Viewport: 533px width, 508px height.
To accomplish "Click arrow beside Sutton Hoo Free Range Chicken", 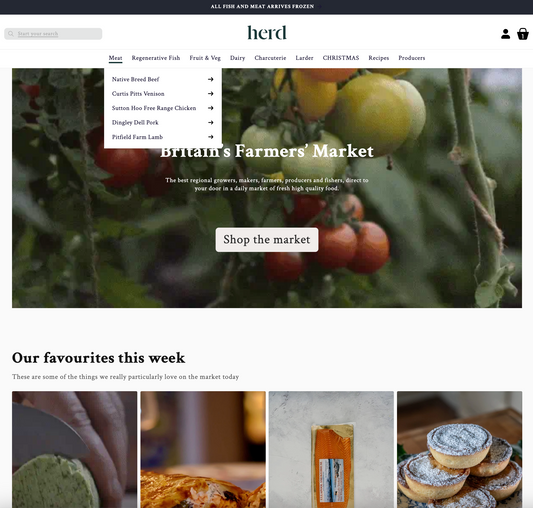I will click(210, 108).
